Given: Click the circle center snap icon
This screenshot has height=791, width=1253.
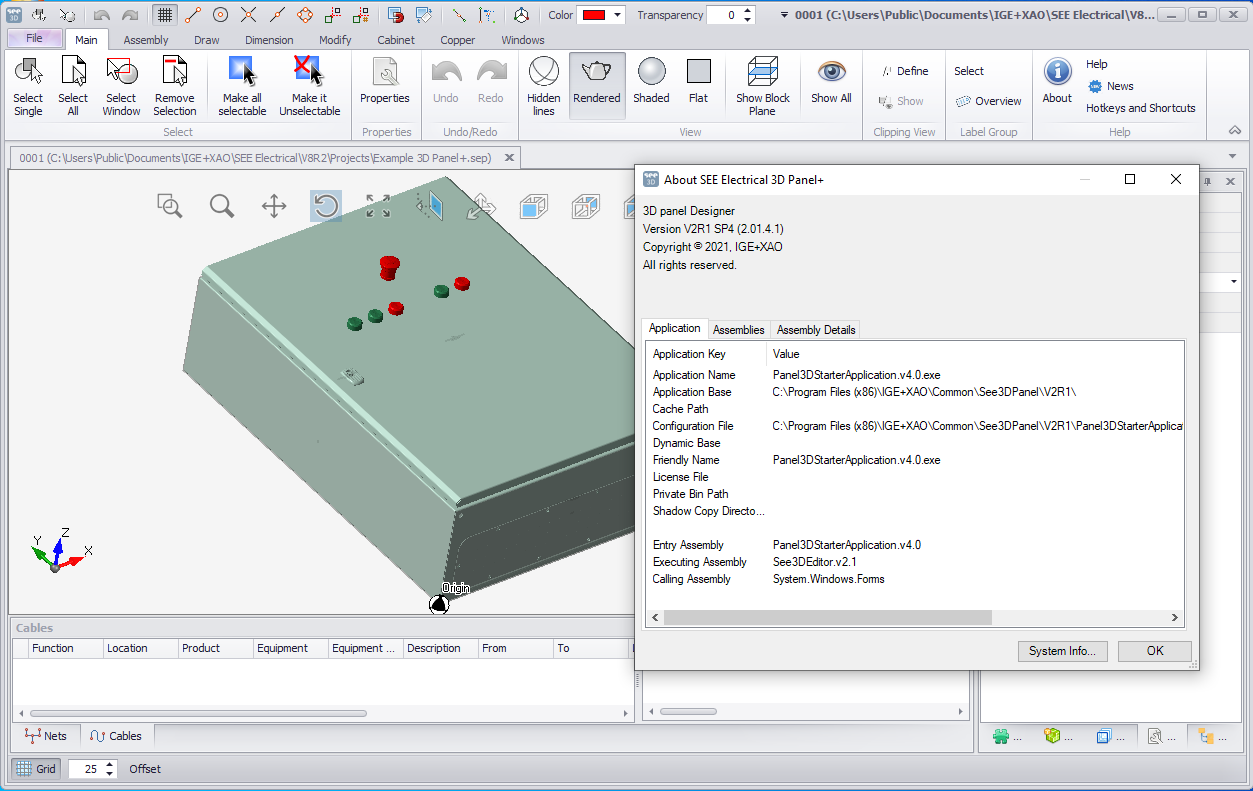Looking at the screenshot, I should point(221,15).
